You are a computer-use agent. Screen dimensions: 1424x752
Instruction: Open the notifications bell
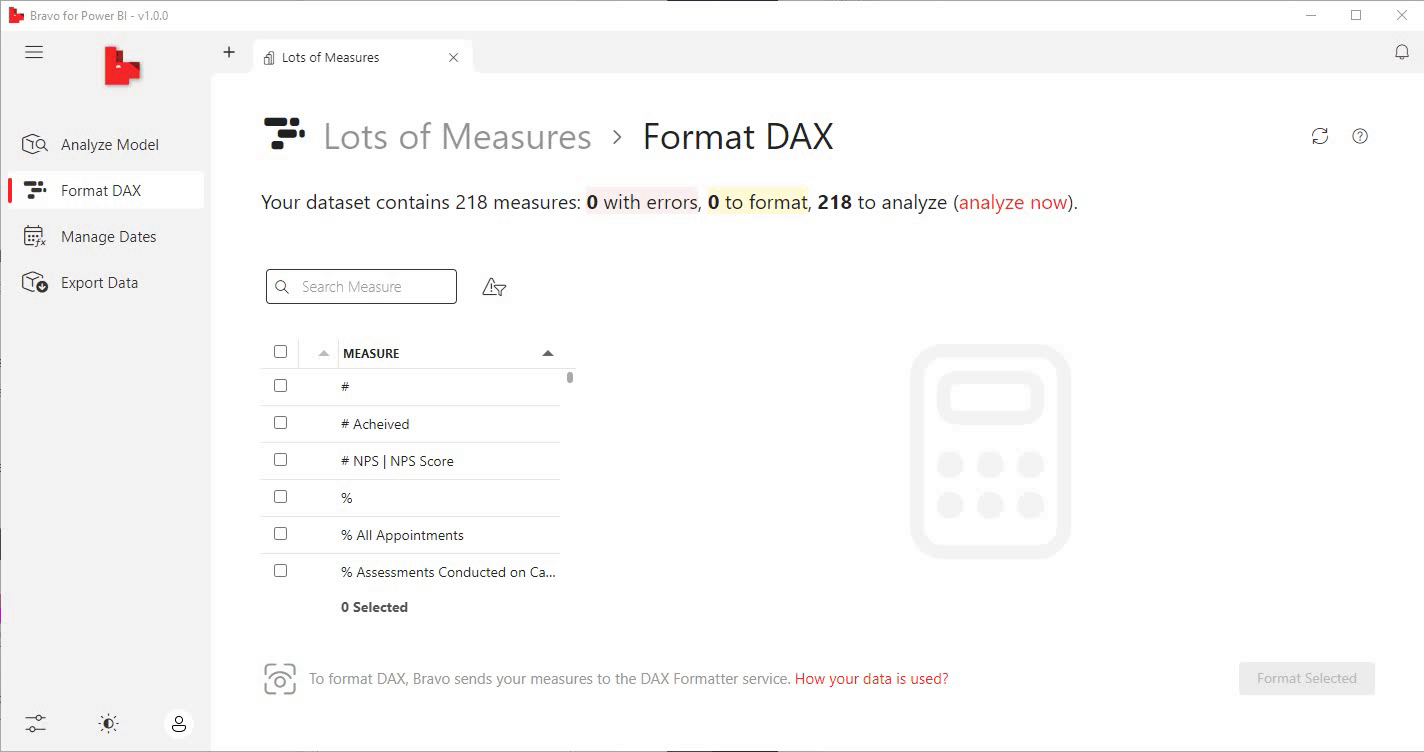[x=1402, y=51]
